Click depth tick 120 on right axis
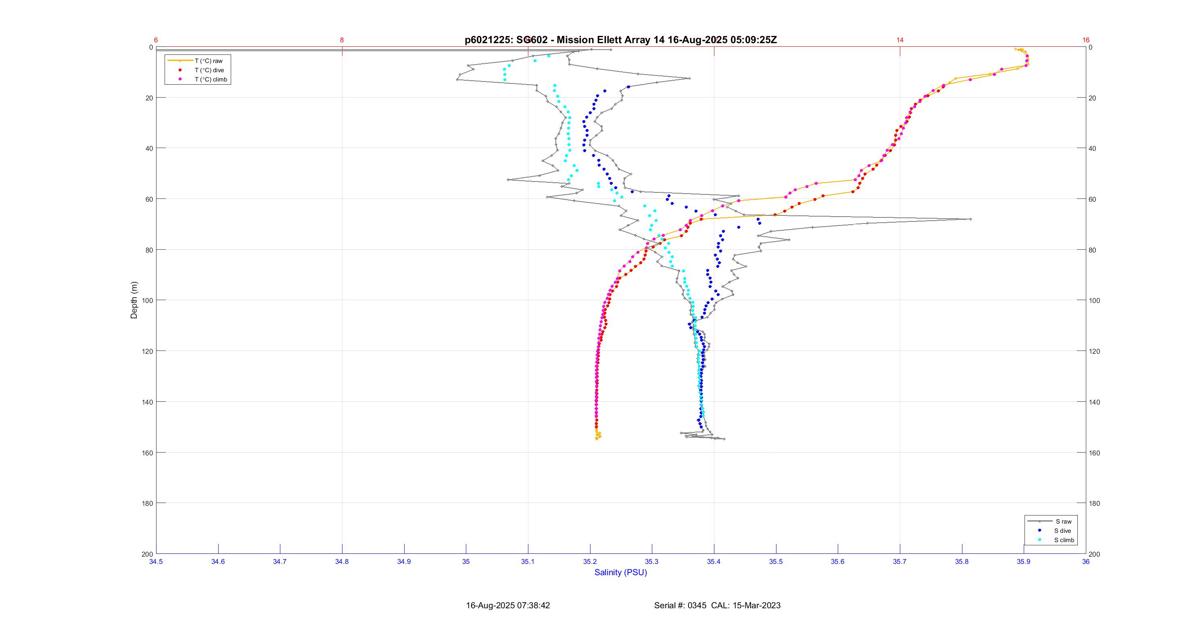Viewport: 1200px width, 622px height. (1096, 351)
